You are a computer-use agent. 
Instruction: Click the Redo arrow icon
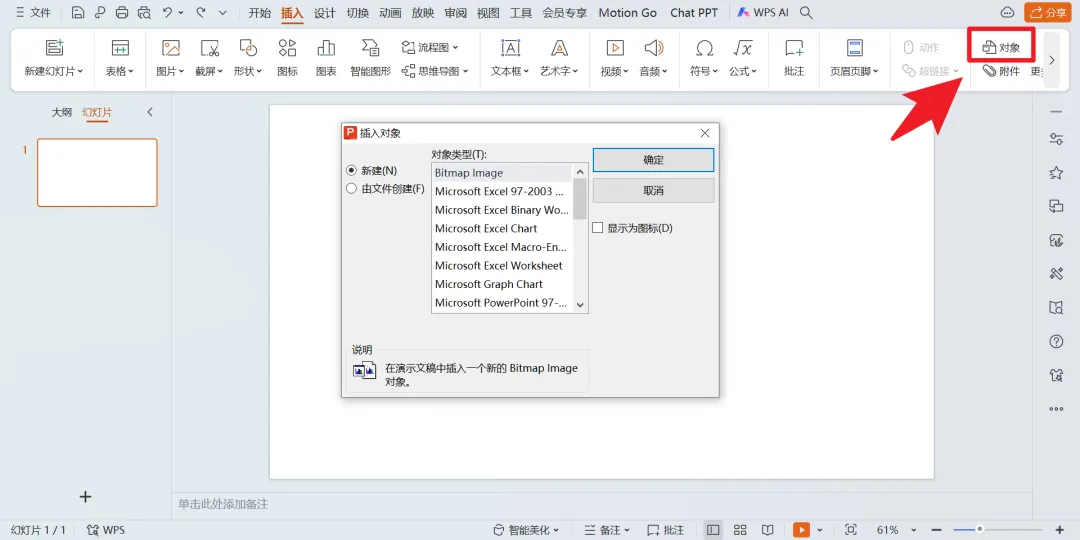(x=201, y=12)
